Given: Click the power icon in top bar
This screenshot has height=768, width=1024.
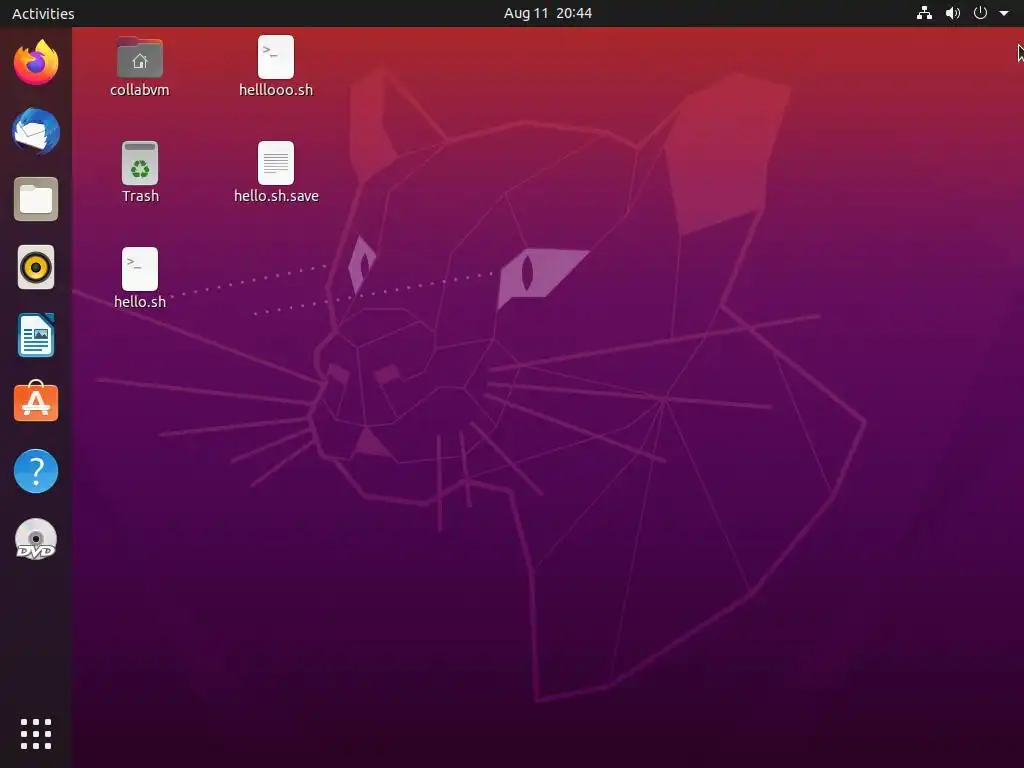Looking at the screenshot, I should (x=980, y=13).
